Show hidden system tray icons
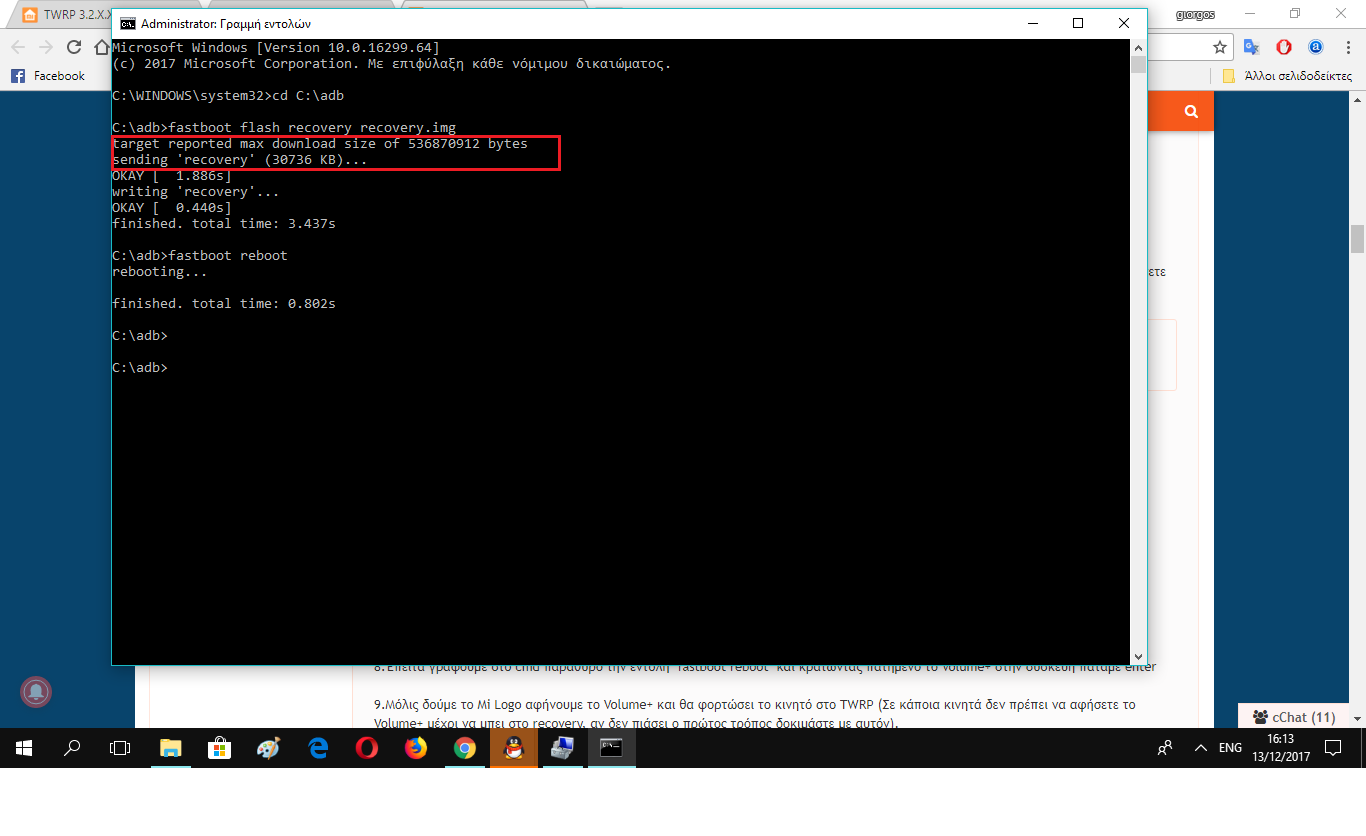Viewport: 1366px width, 836px height. (1200, 747)
